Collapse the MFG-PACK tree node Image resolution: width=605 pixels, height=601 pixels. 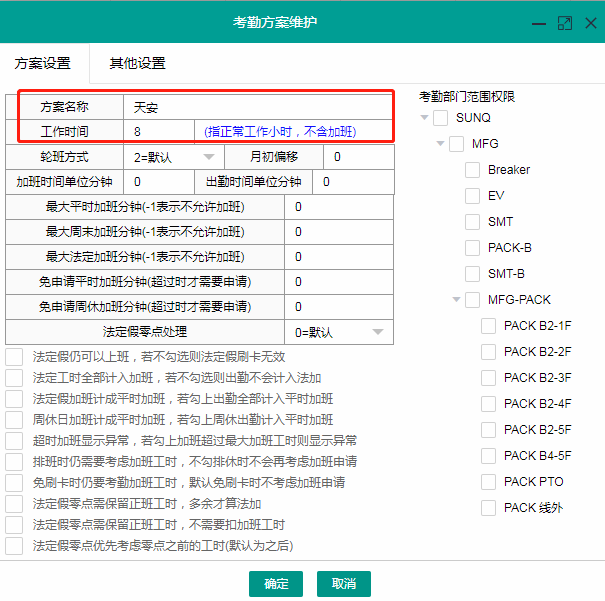(x=457, y=300)
